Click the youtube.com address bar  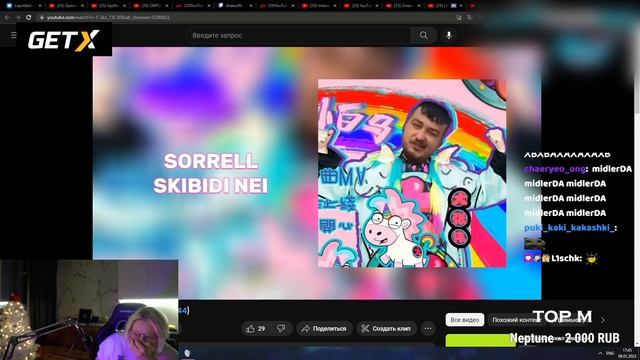(245, 18)
